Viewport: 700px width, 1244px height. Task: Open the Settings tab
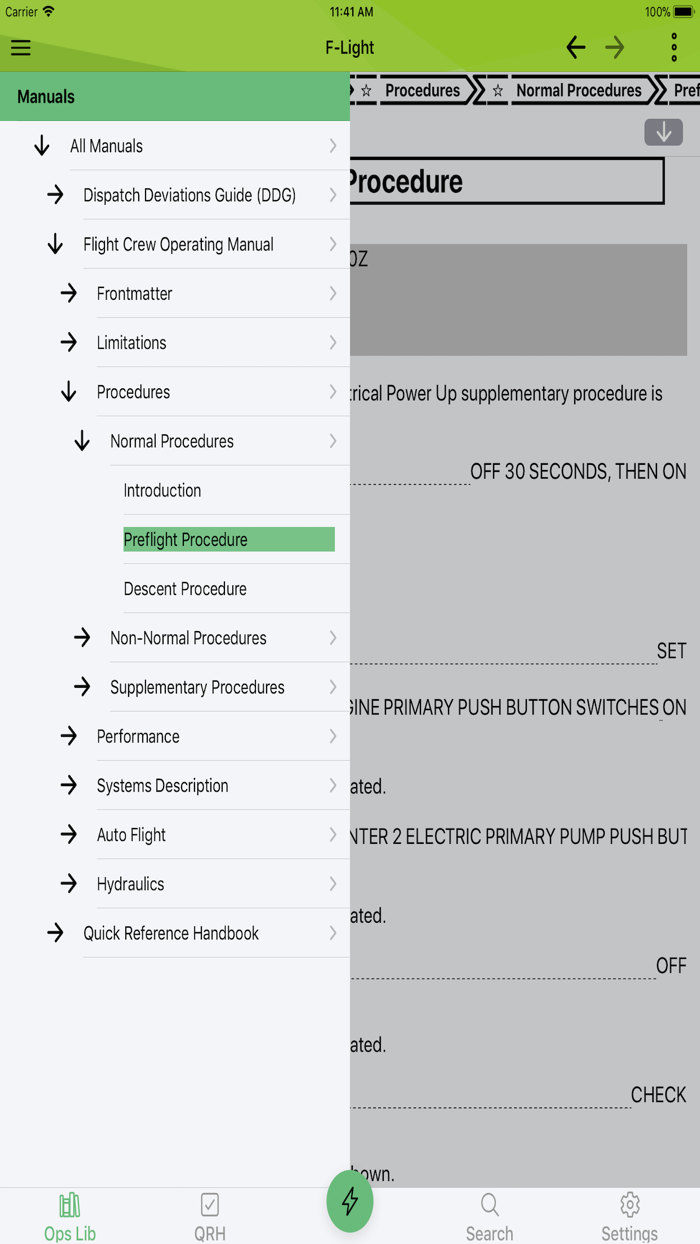[x=629, y=1215]
